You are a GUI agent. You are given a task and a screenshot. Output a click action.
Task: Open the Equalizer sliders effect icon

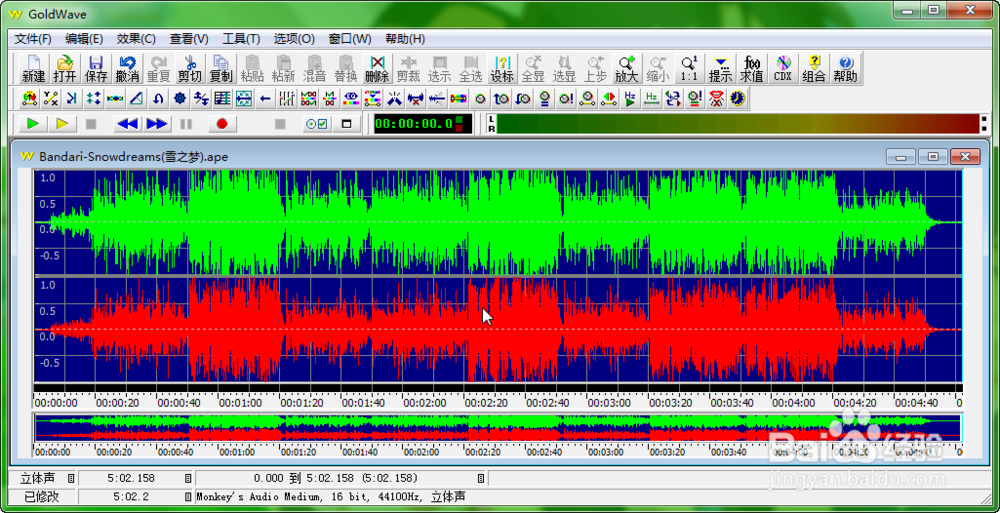(x=288, y=98)
